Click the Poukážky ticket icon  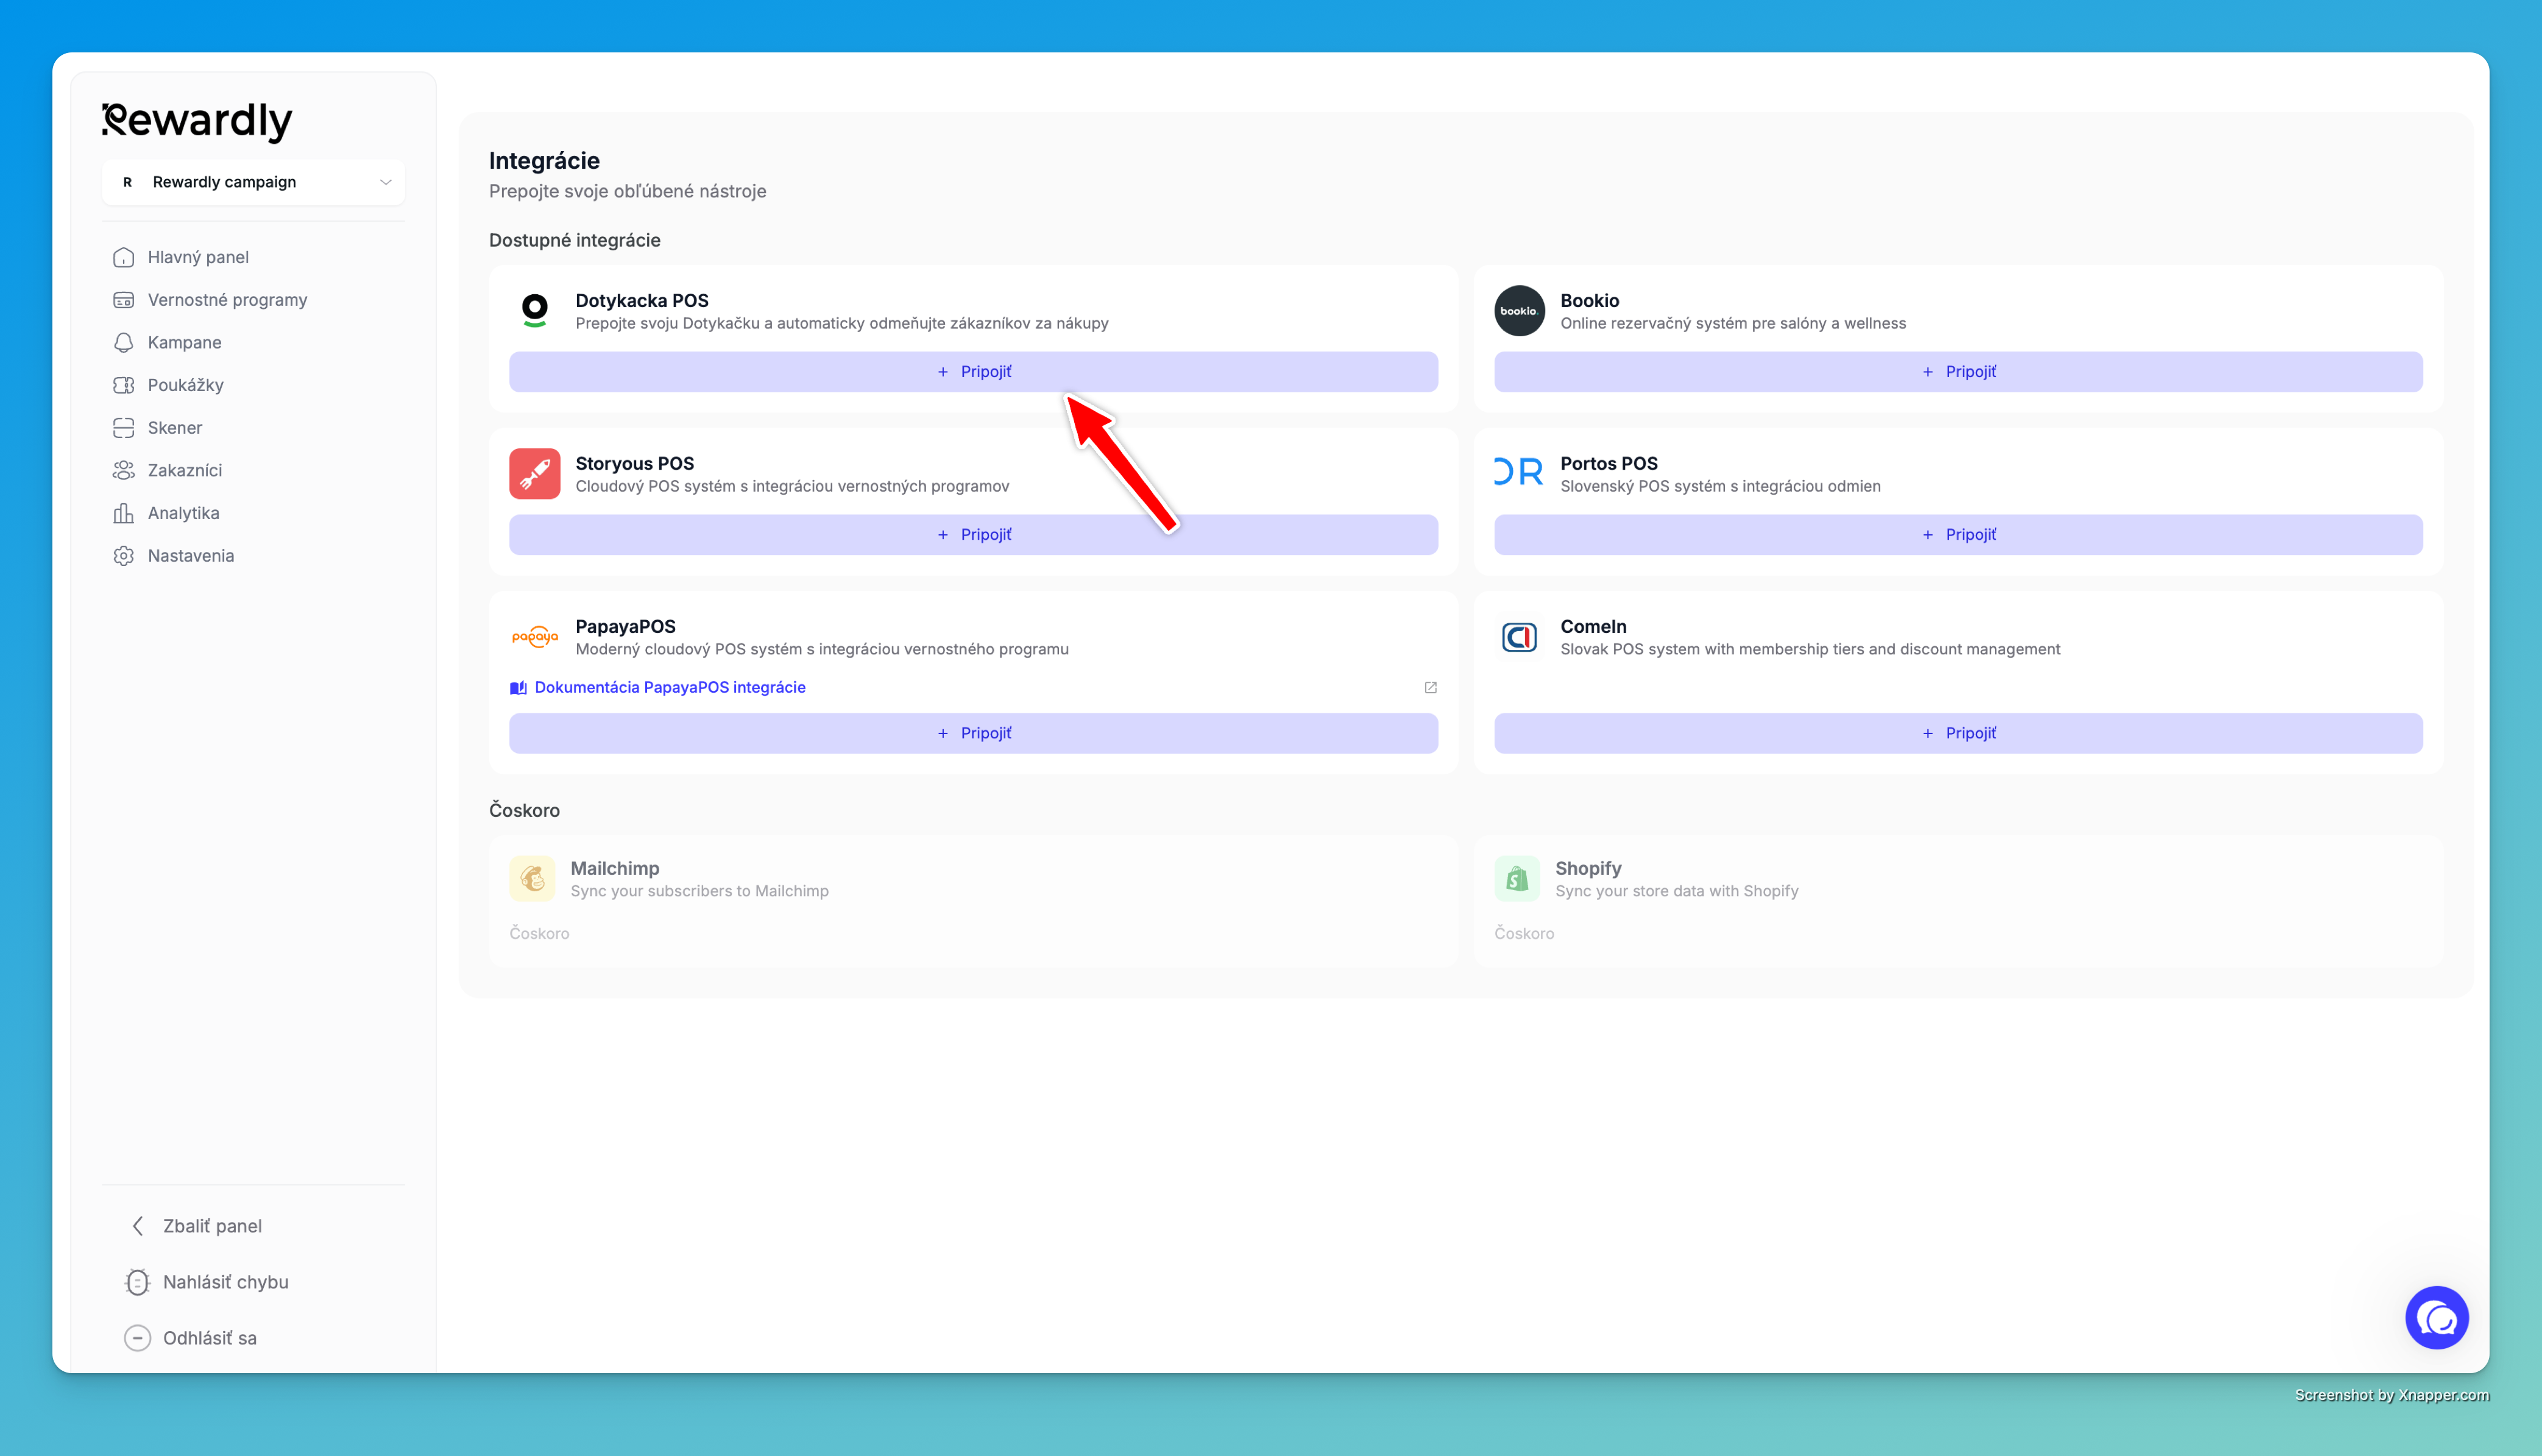tap(123, 385)
